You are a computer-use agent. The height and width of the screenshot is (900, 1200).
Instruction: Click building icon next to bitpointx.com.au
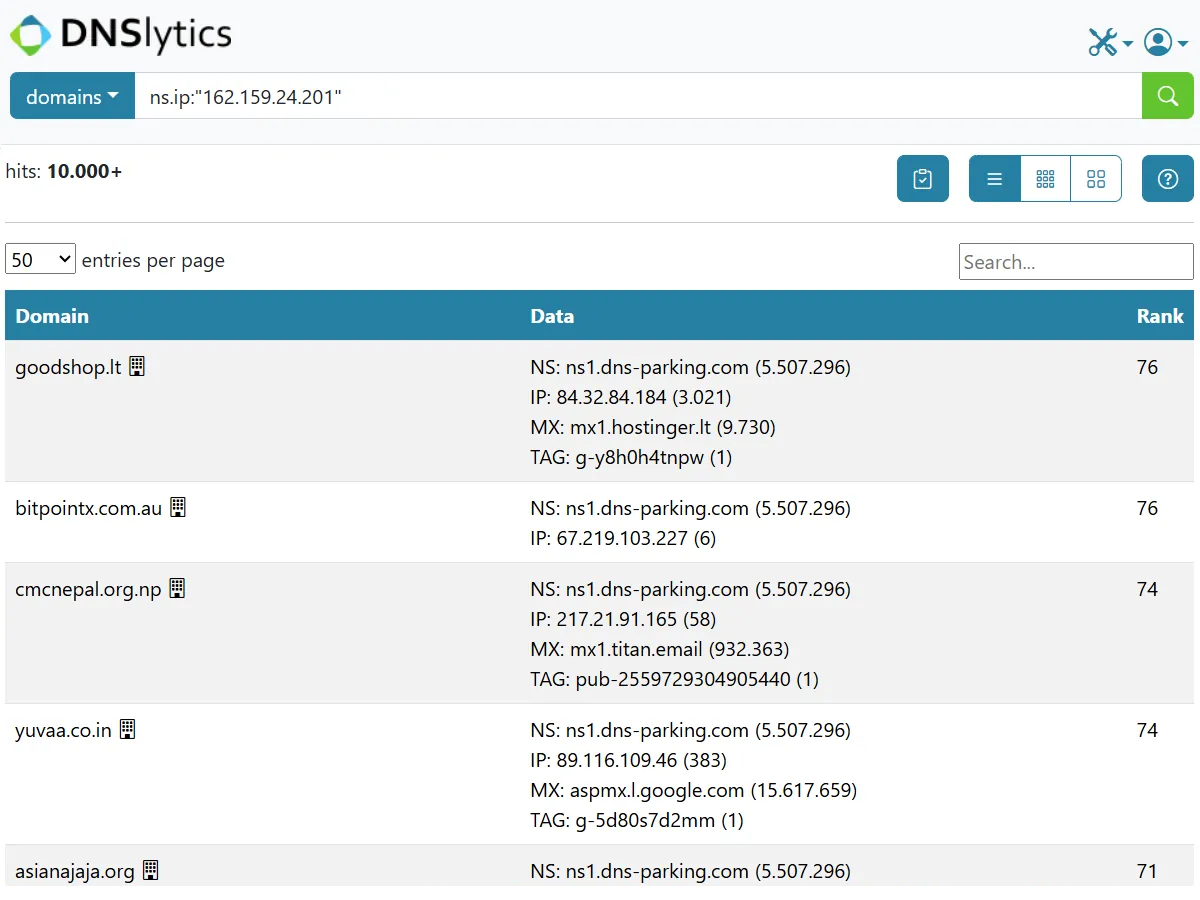(178, 507)
